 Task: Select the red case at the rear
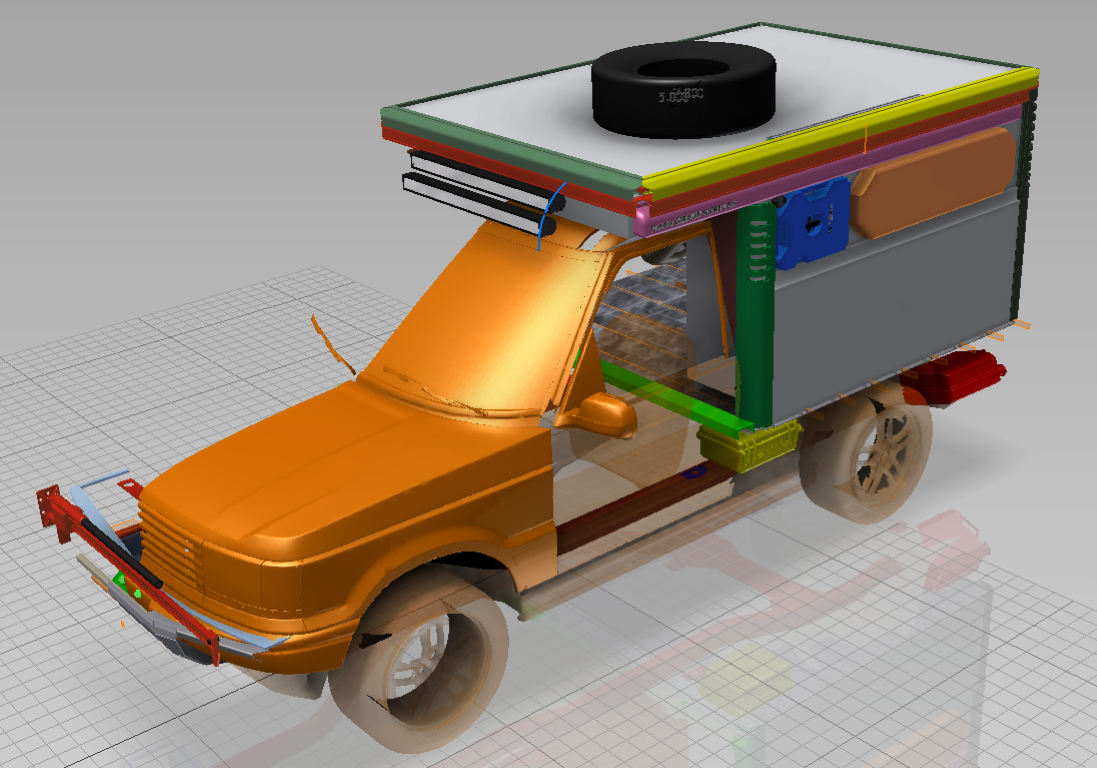953,378
